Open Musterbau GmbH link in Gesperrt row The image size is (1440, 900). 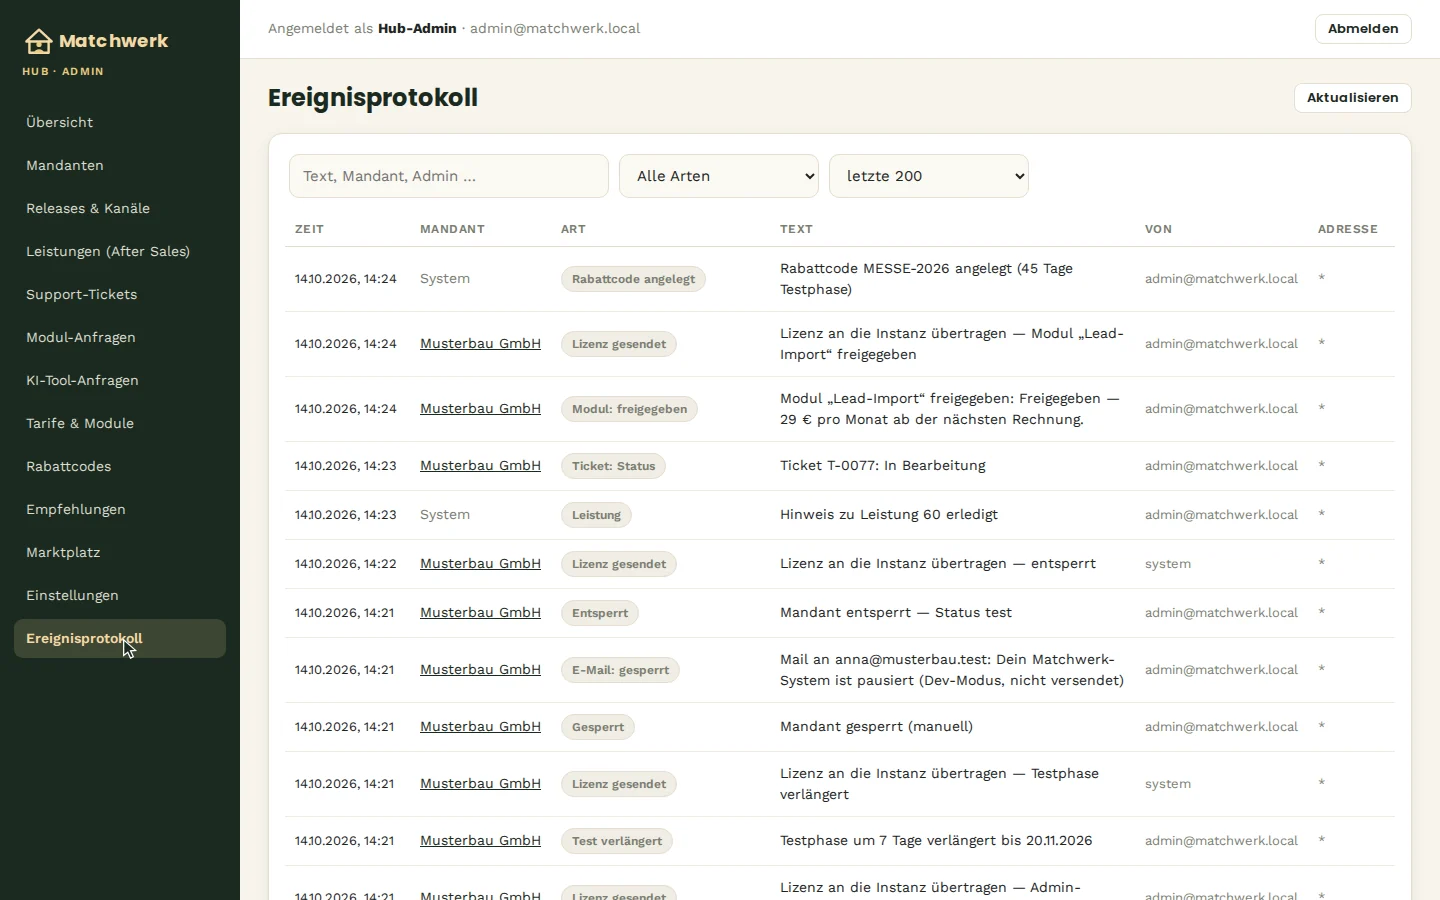pos(480,726)
